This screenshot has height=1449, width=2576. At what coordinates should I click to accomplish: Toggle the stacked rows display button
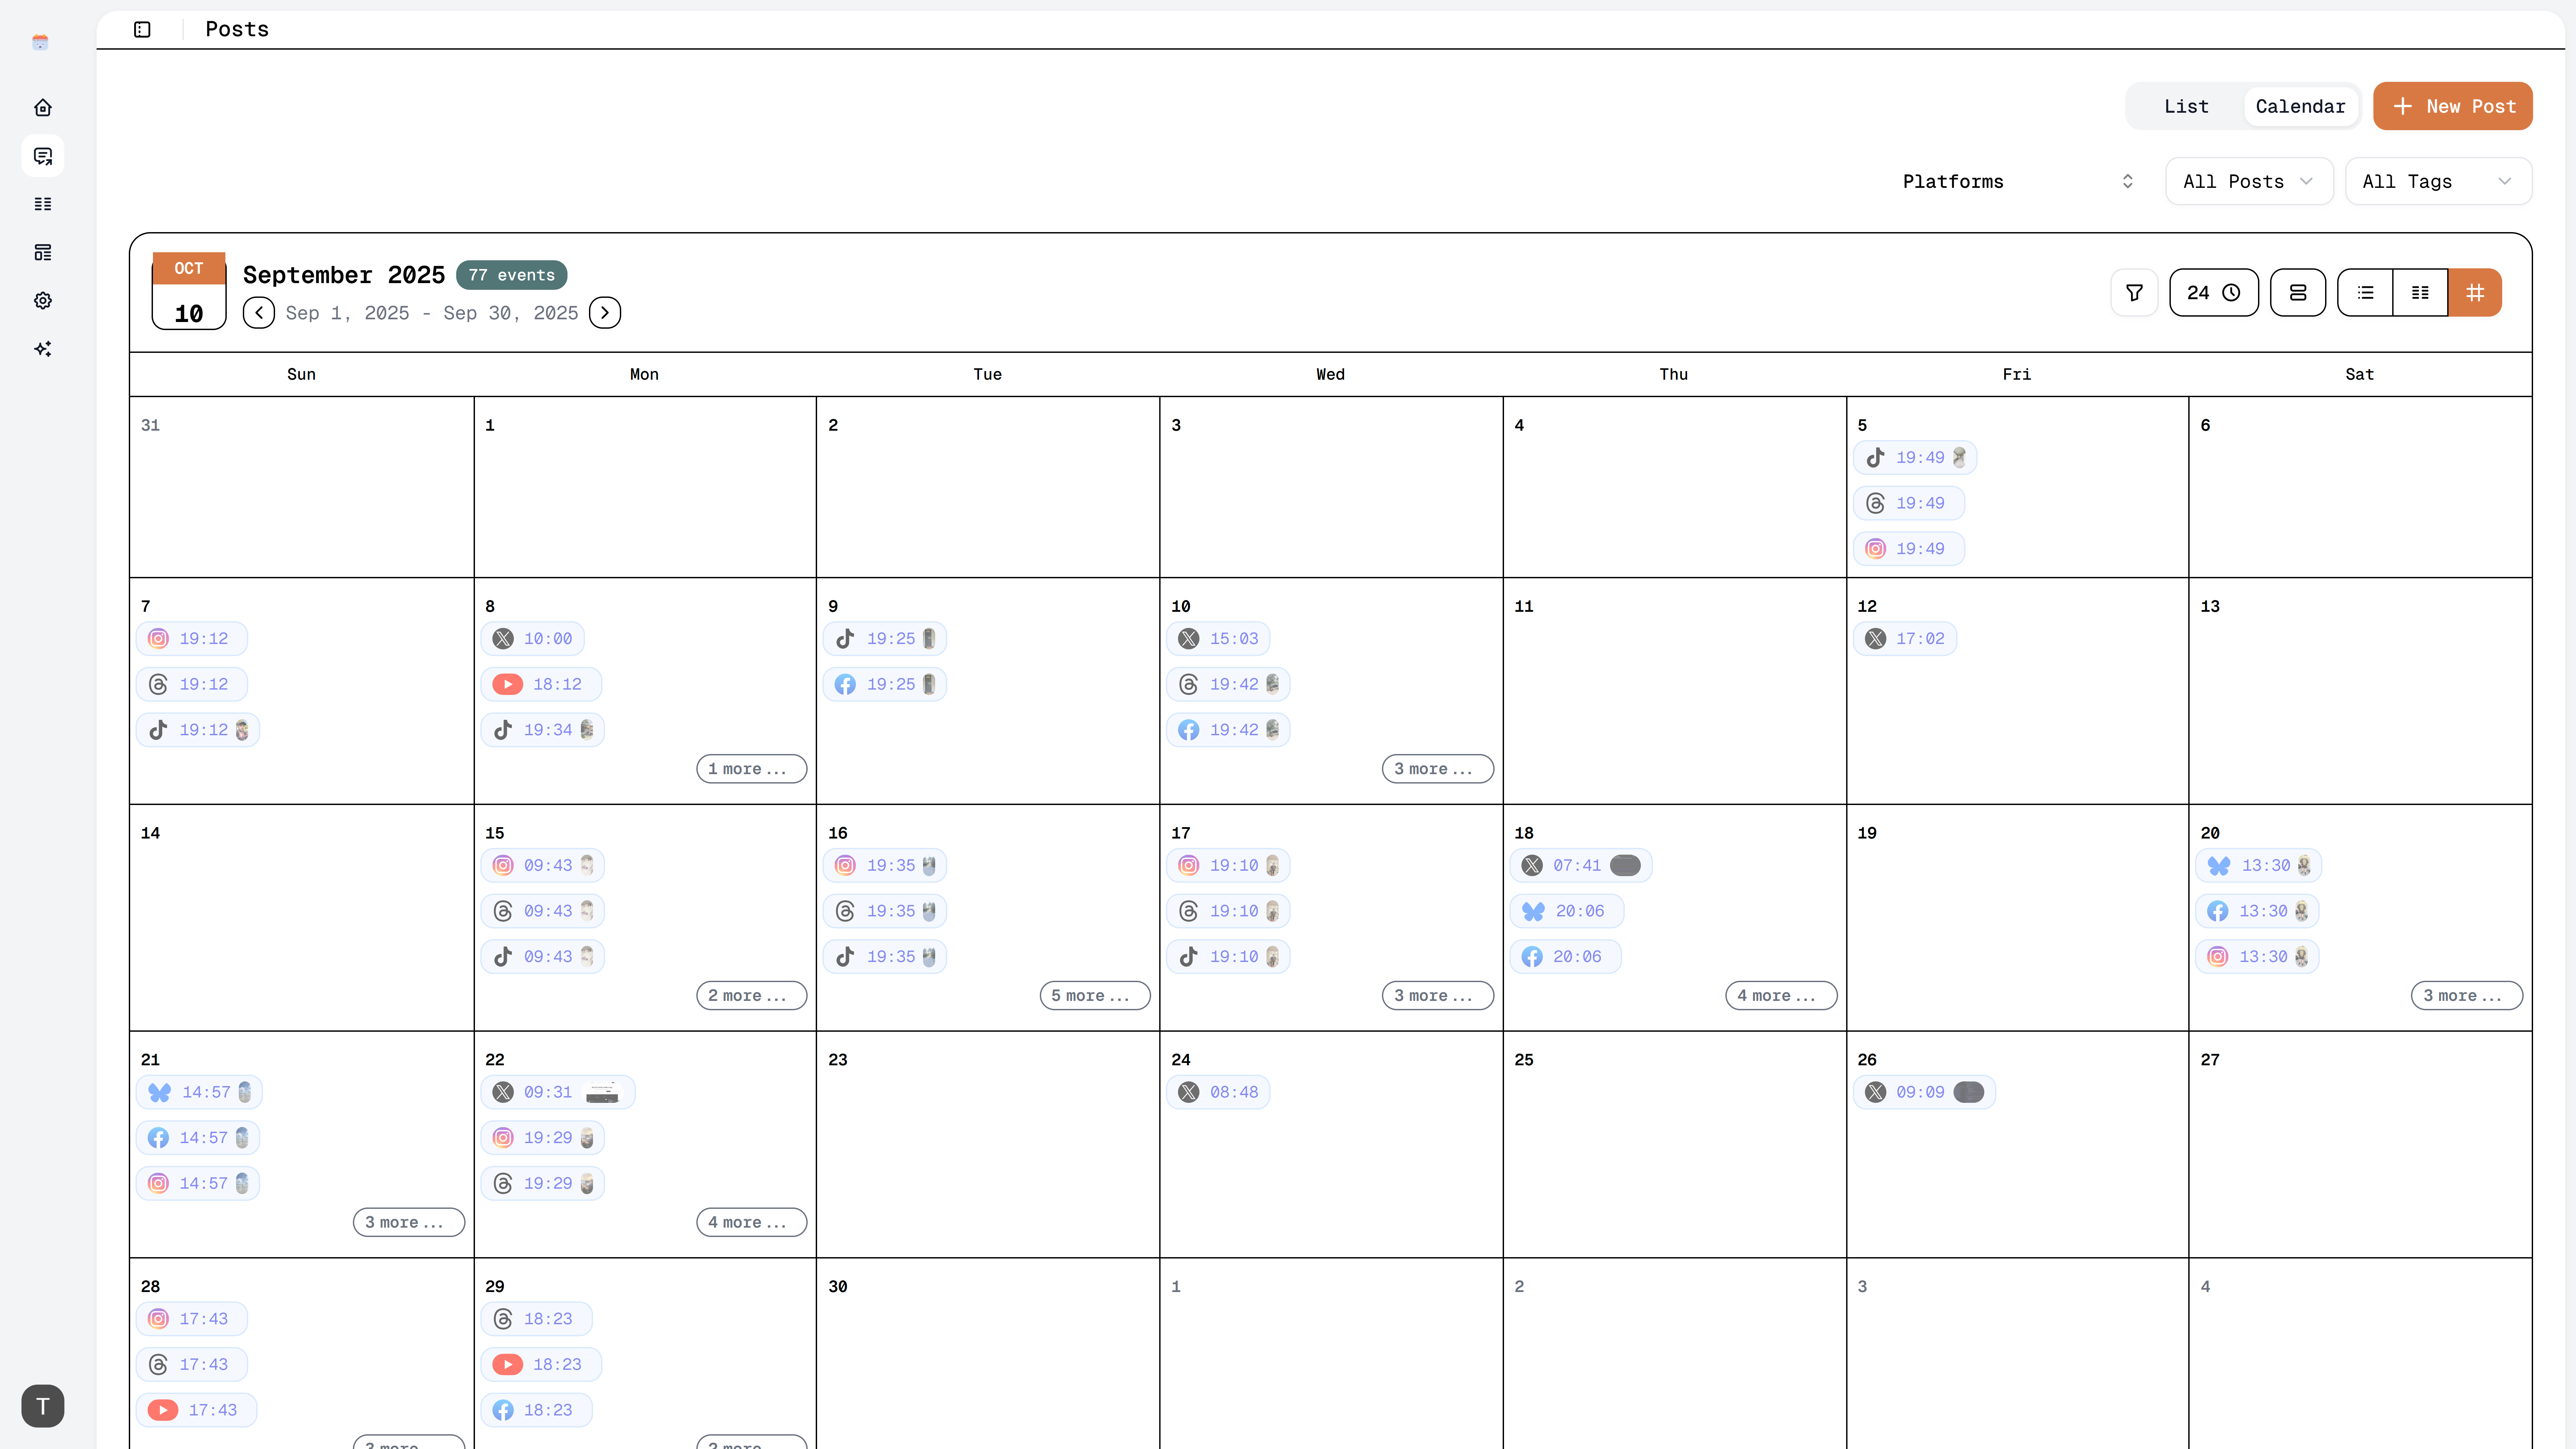(x=2298, y=292)
